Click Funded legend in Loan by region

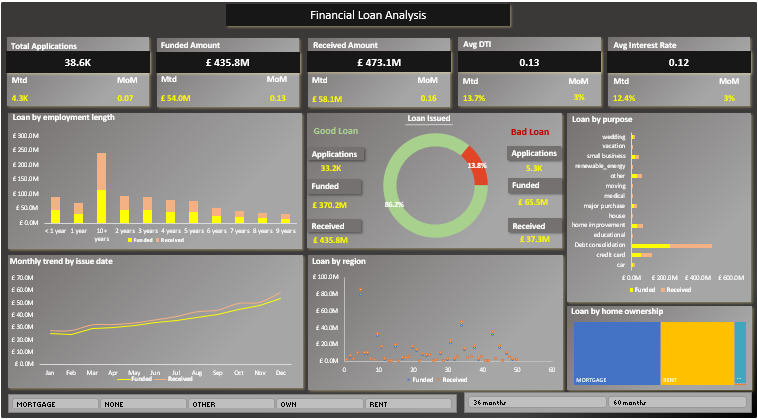pos(420,380)
